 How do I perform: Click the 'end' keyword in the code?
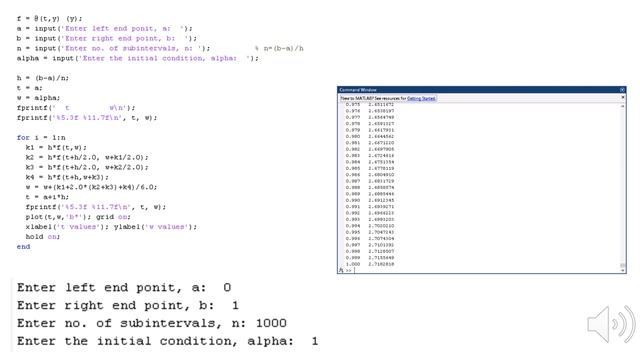tap(23, 247)
